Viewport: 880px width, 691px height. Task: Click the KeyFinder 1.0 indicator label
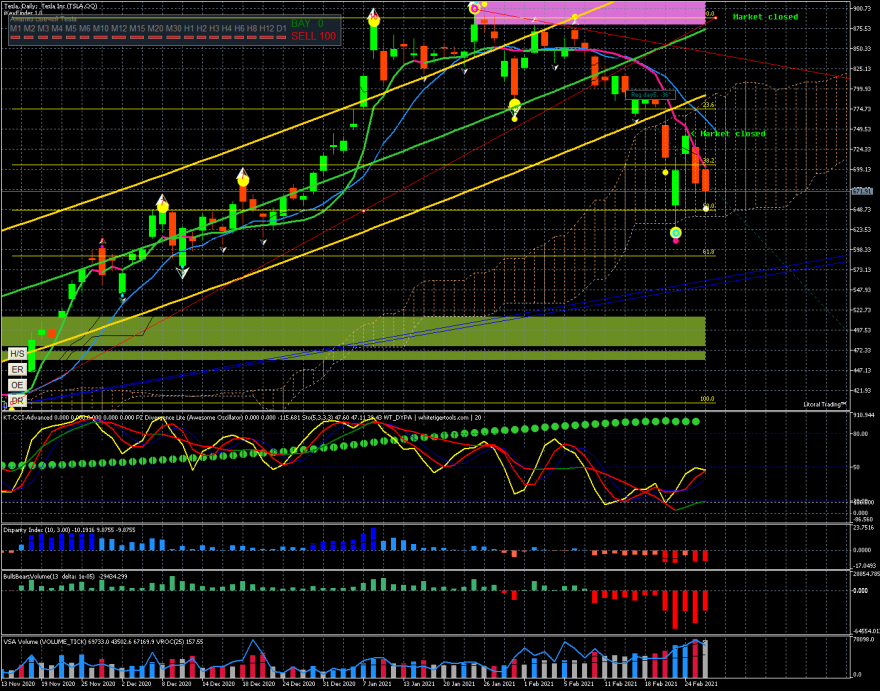pyautogui.click(x=23, y=12)
